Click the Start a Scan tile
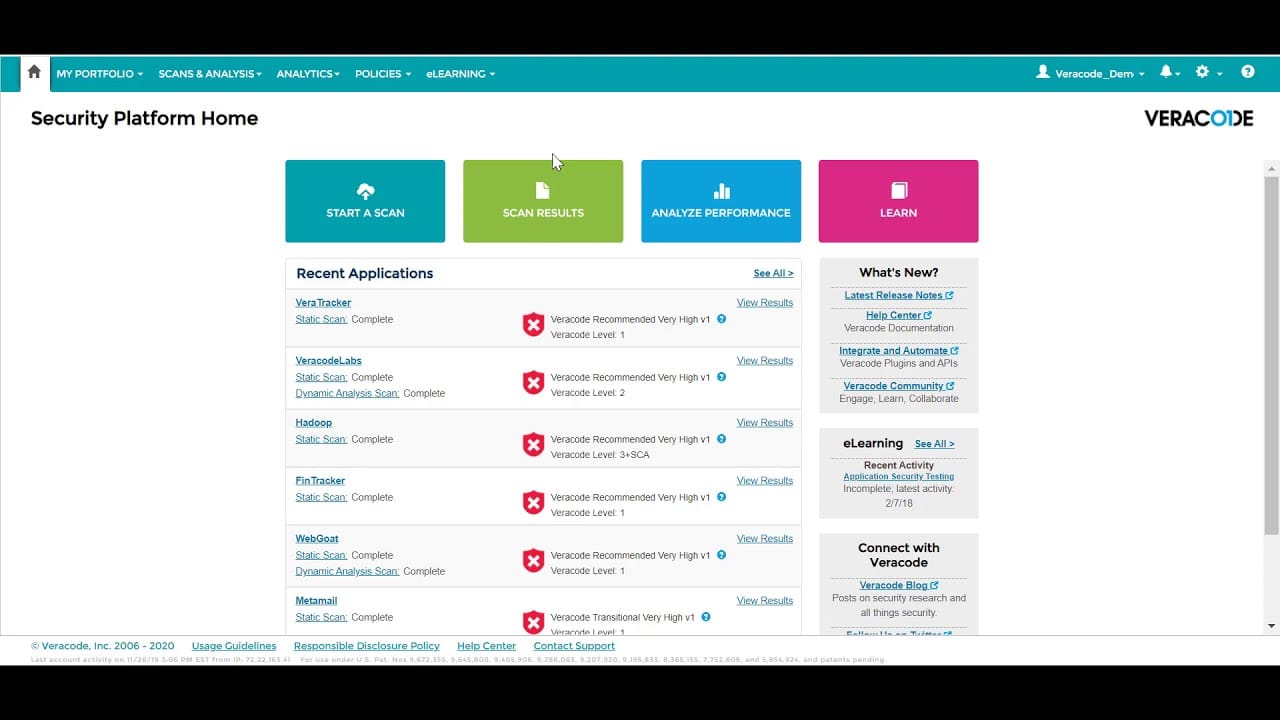Viewport: 1280px width, 720px height. point(365,201)
